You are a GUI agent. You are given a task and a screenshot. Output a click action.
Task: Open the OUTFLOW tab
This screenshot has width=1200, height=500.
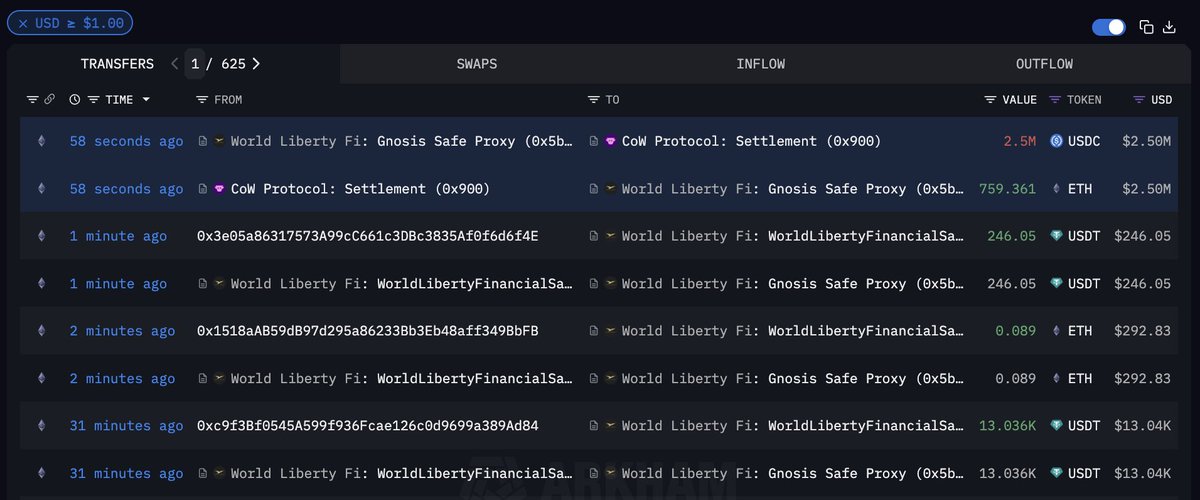click(x=1044, y=63)
